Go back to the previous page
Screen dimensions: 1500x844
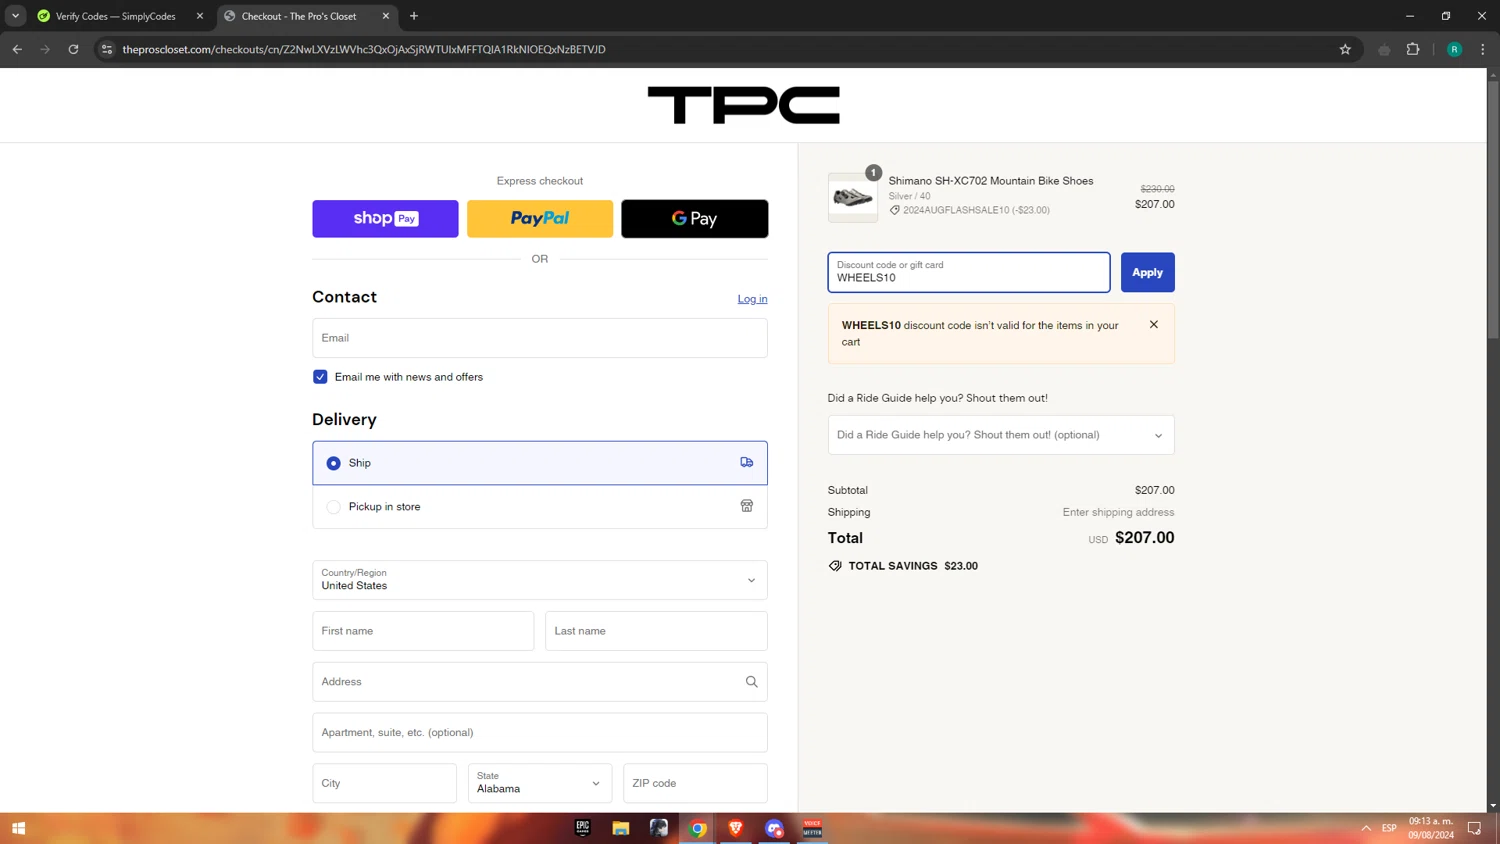pos(17,49)
